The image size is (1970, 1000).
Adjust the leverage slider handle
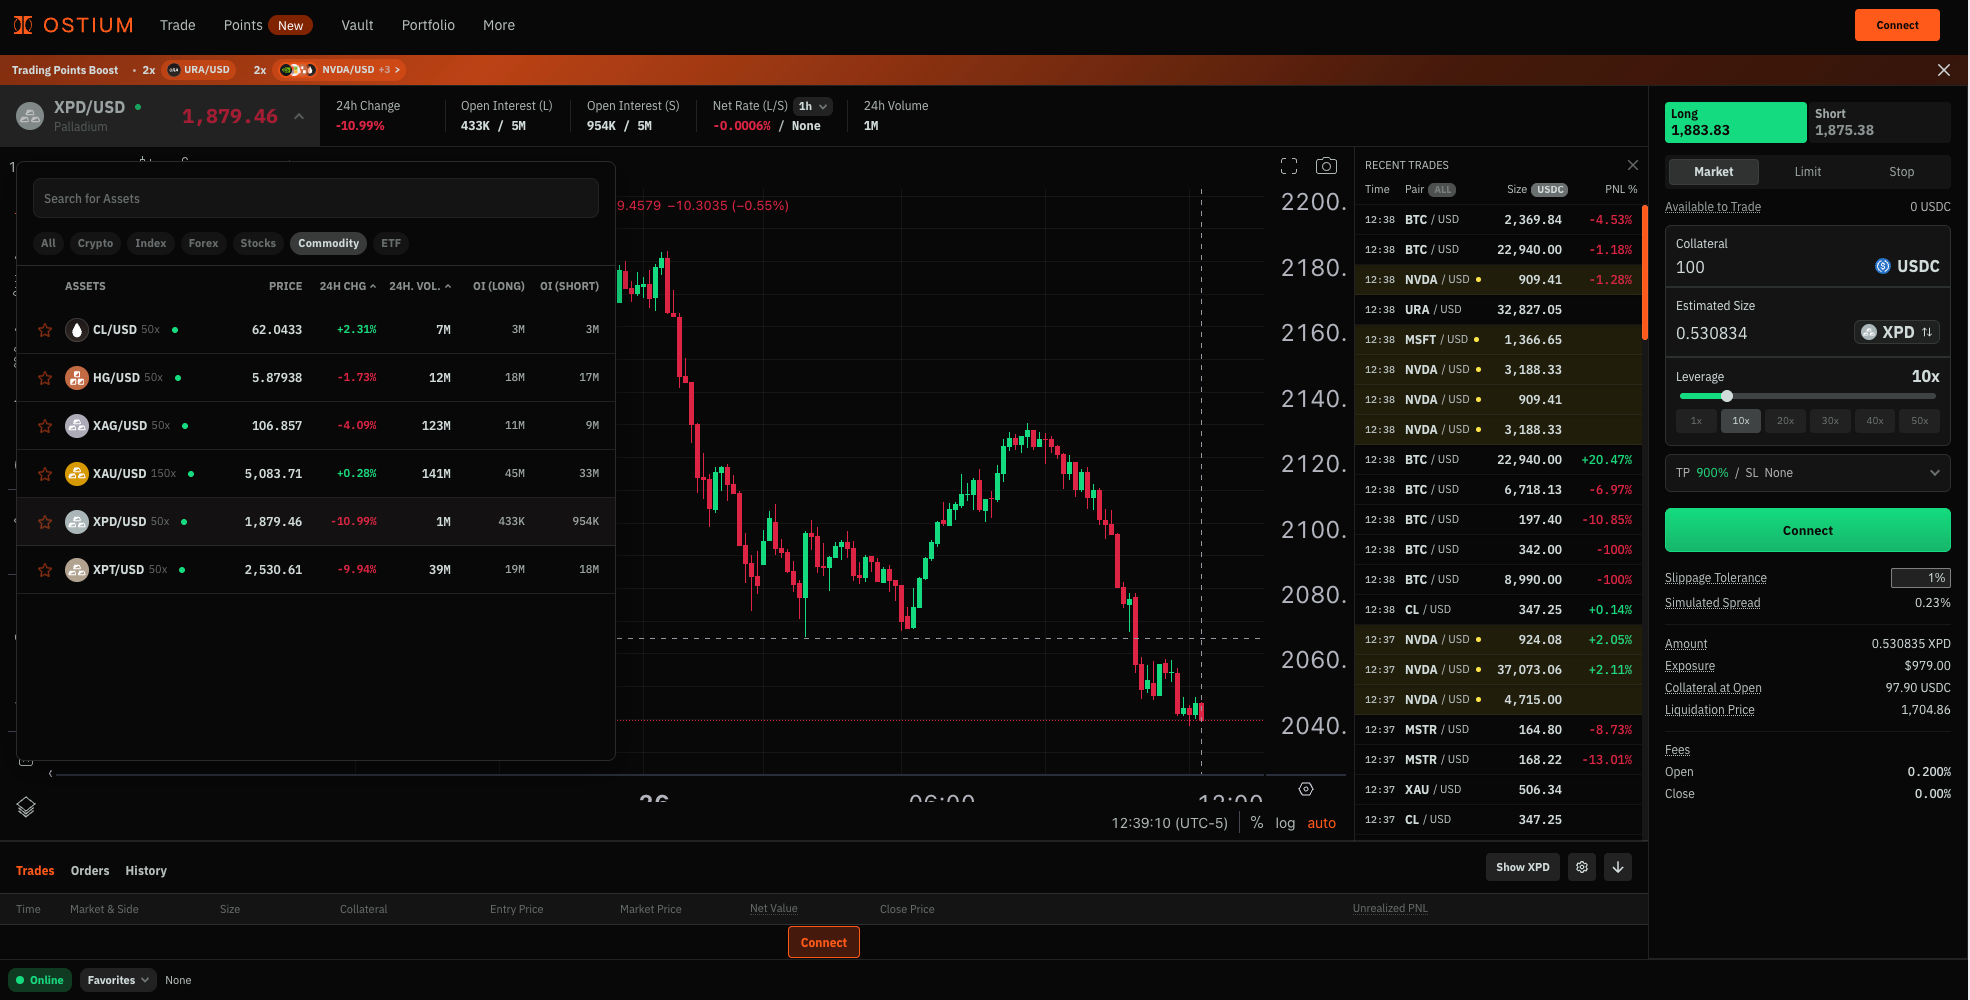1726,396
